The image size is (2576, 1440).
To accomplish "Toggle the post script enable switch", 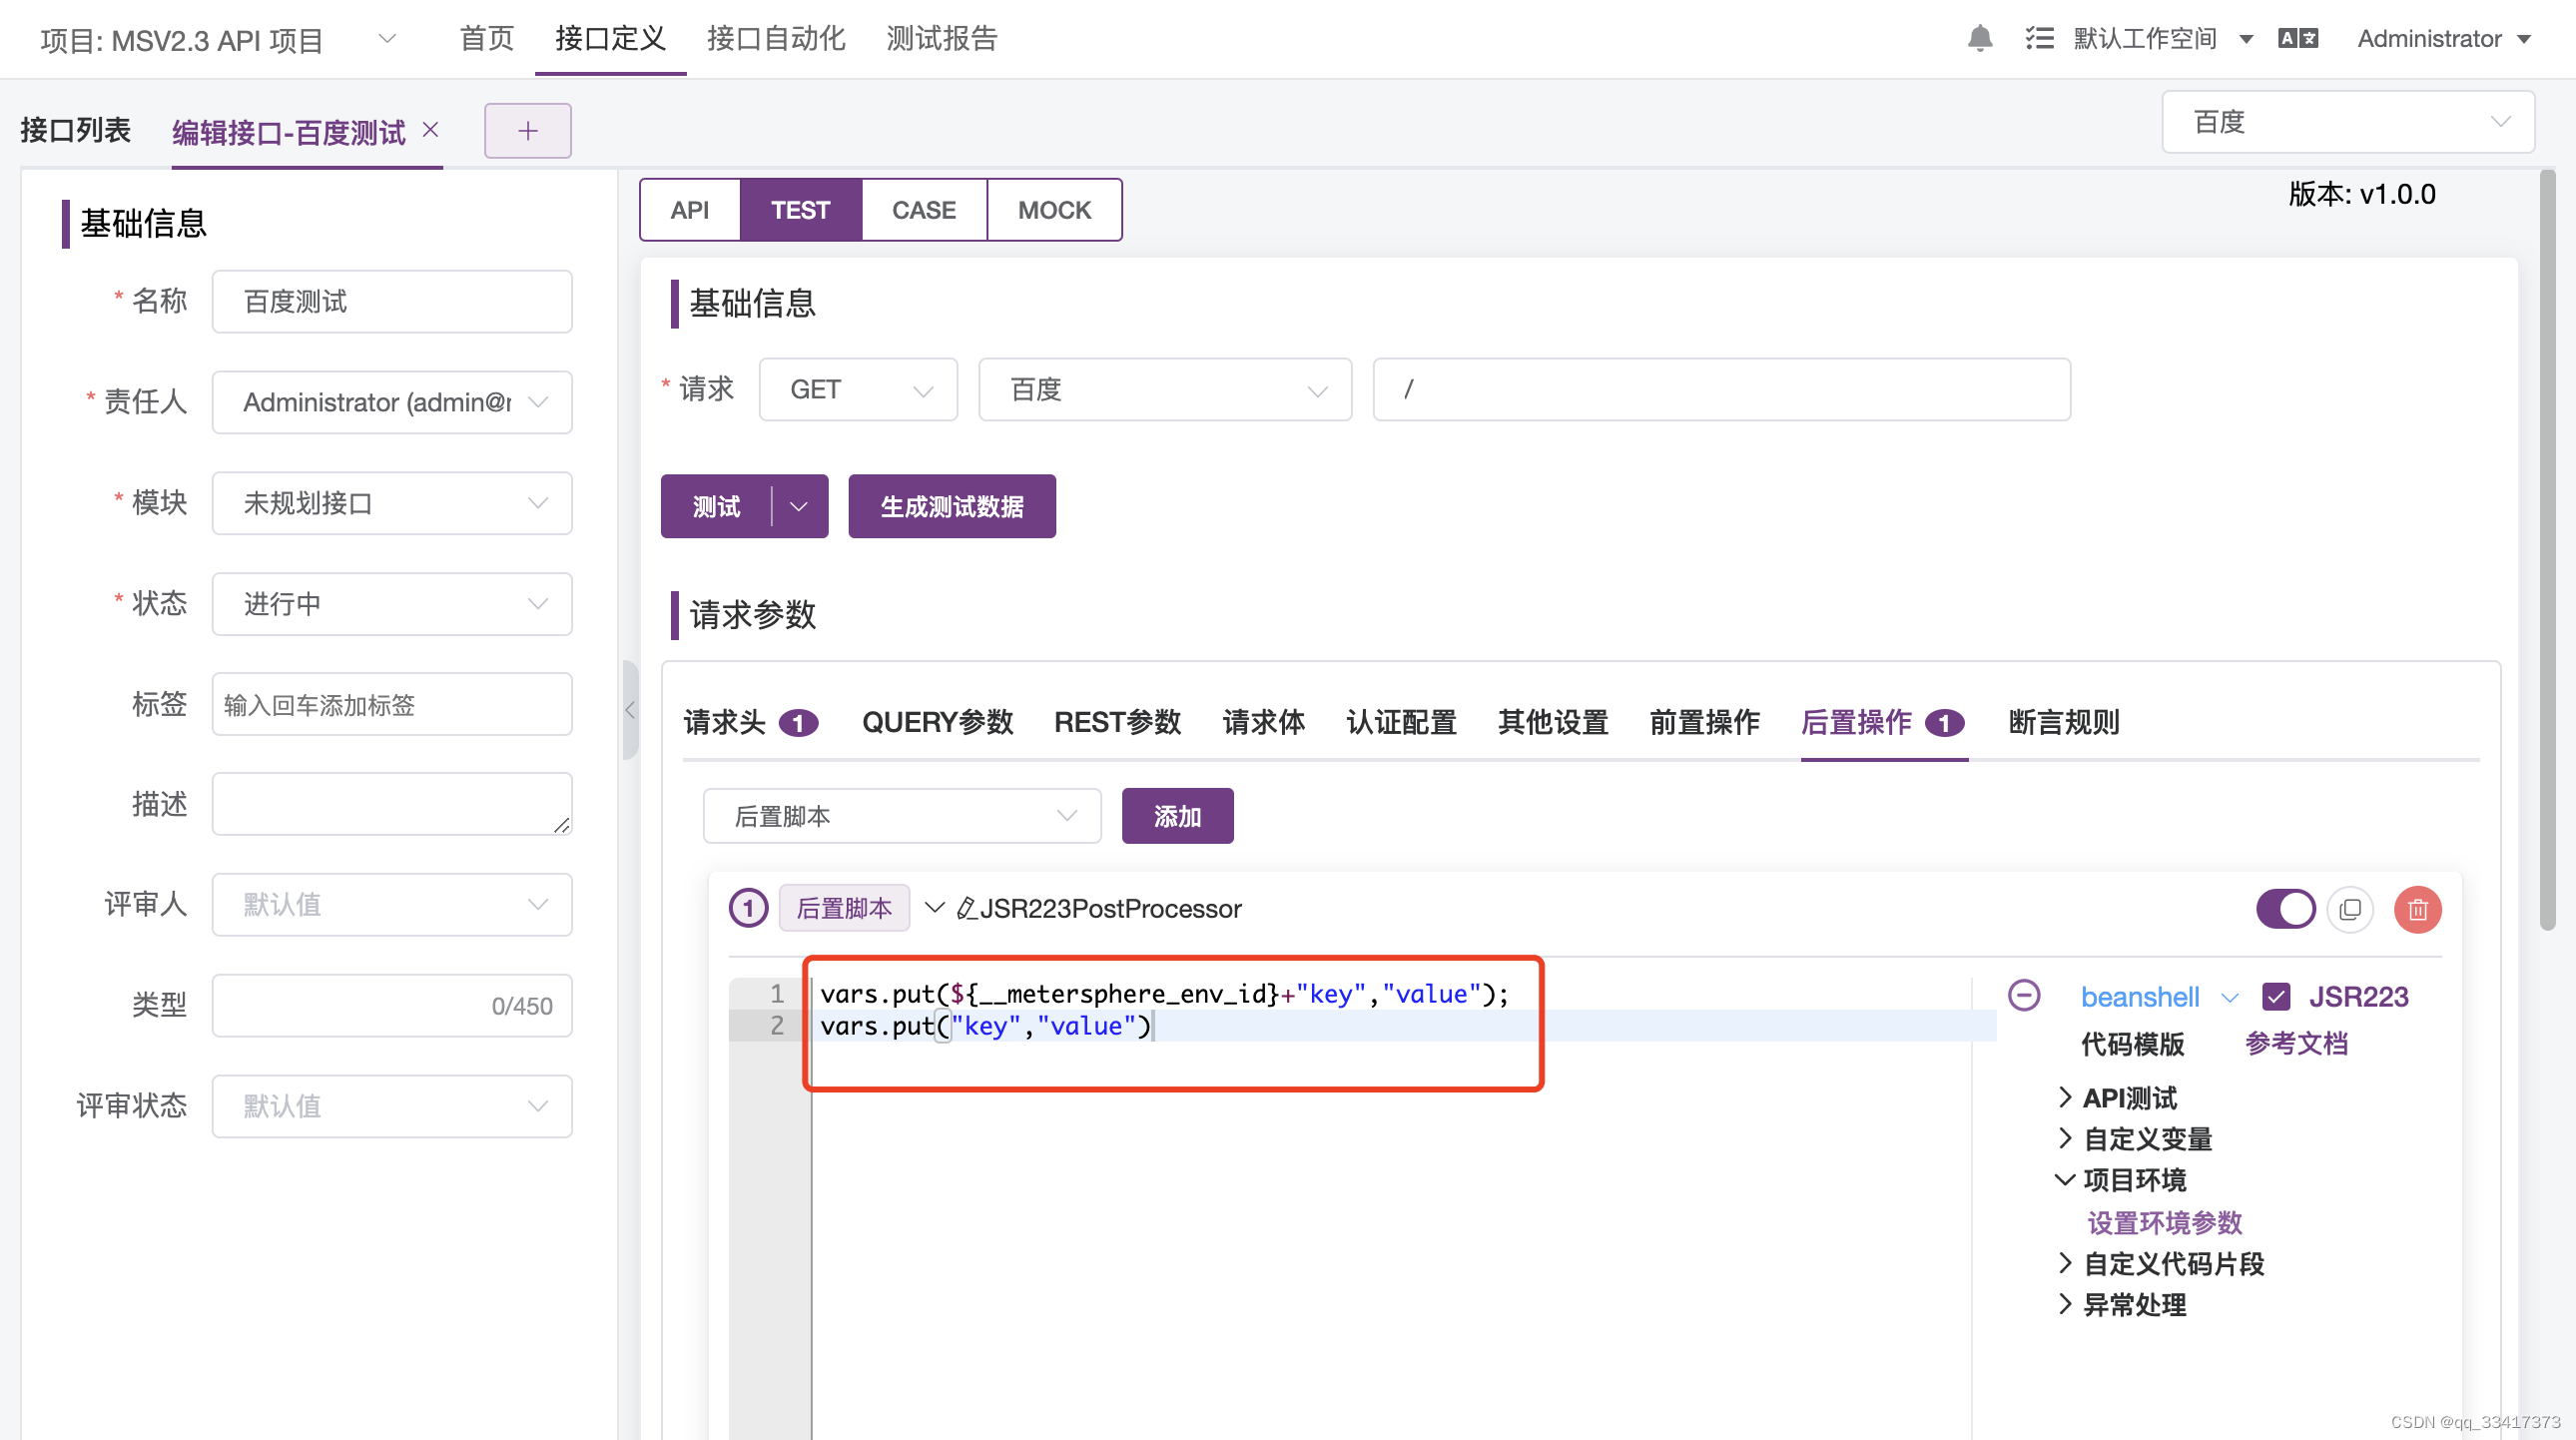I will tap(2285, 909).
